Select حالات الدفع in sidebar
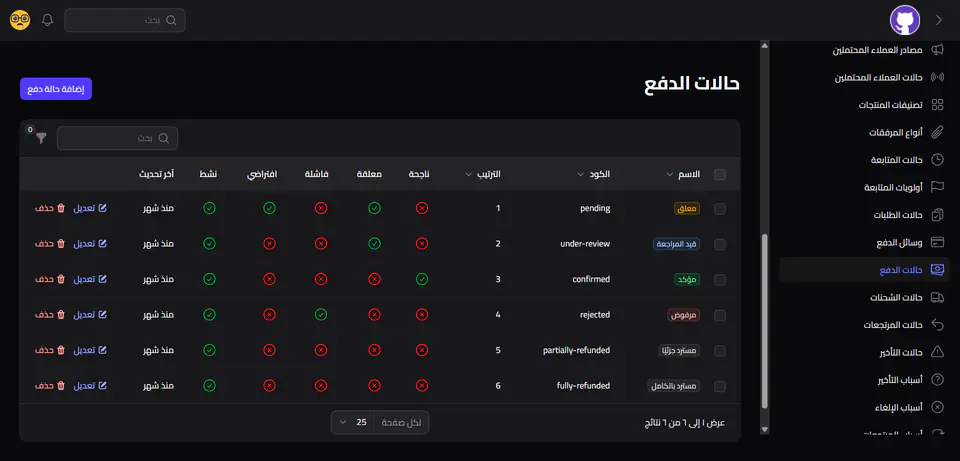 click(864, 269)
